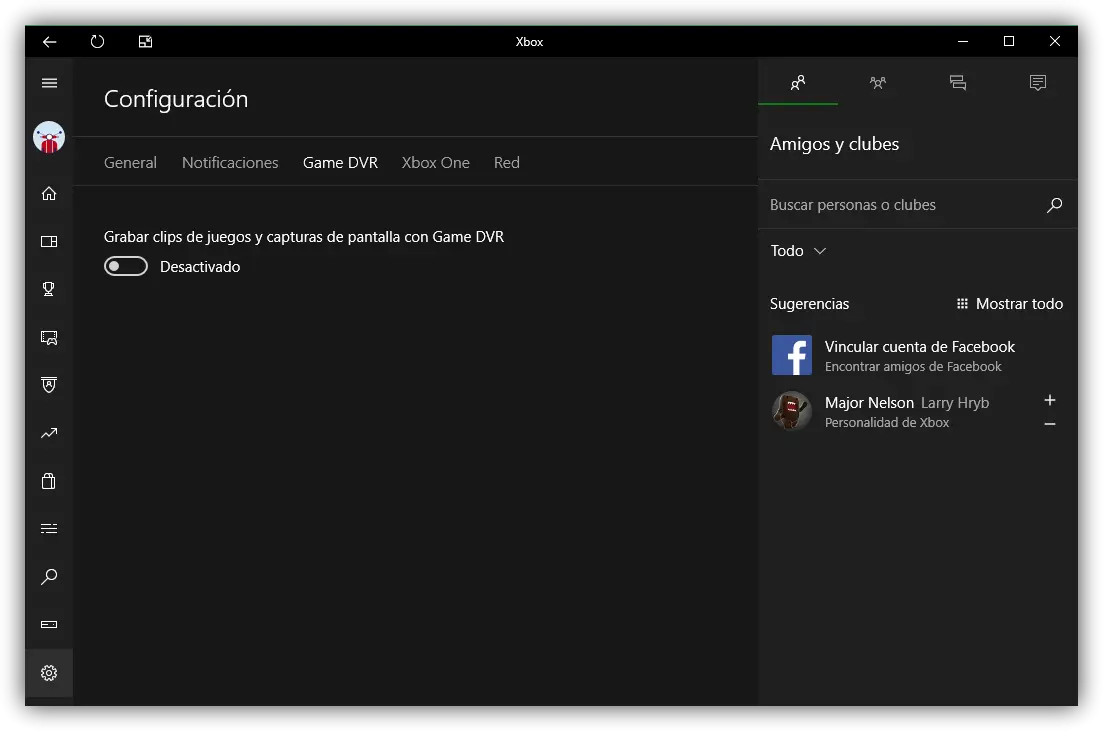Screen dimensions: 1103x731
Task: Click Major Nelson avatar picture
Action: [791, 411]
